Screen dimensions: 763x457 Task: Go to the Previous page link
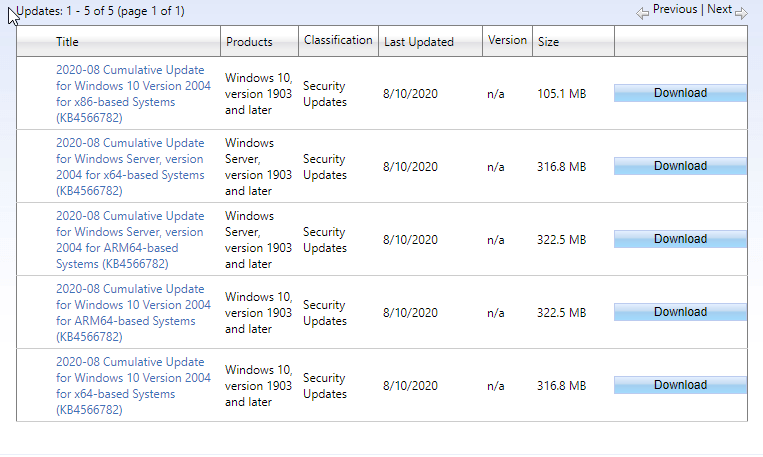675,10
